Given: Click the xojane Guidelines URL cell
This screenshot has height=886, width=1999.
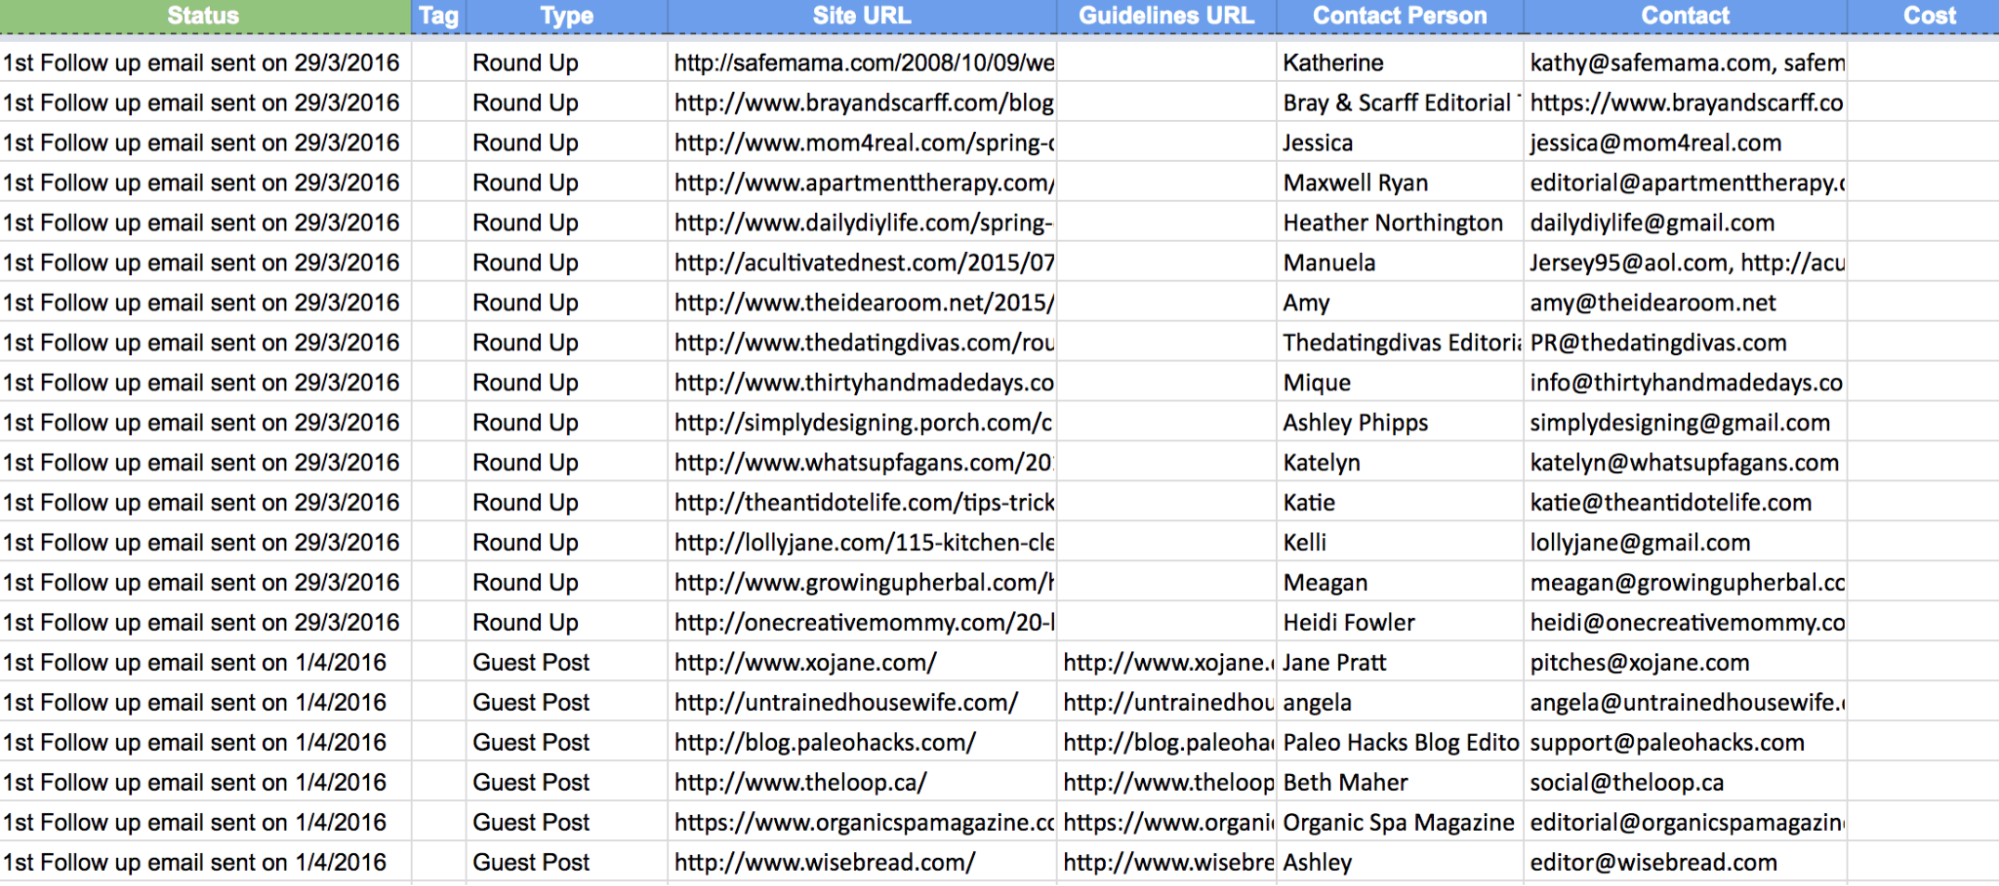Looking at the screenshot, I should pos(1167,663).
